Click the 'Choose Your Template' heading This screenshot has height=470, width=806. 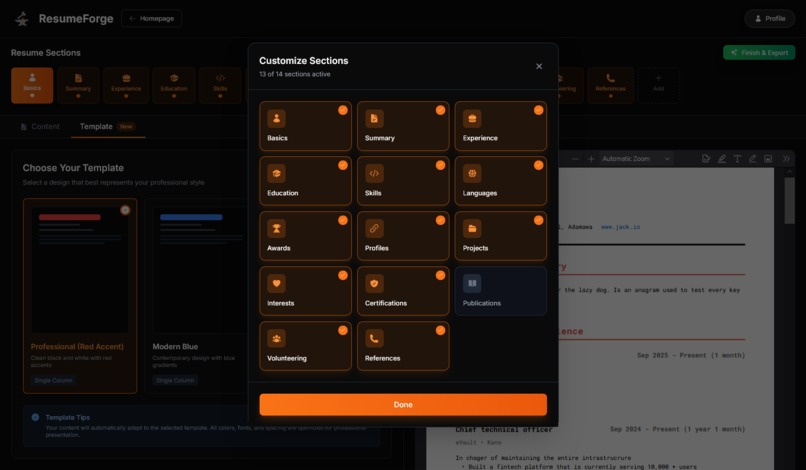(73, 168)
